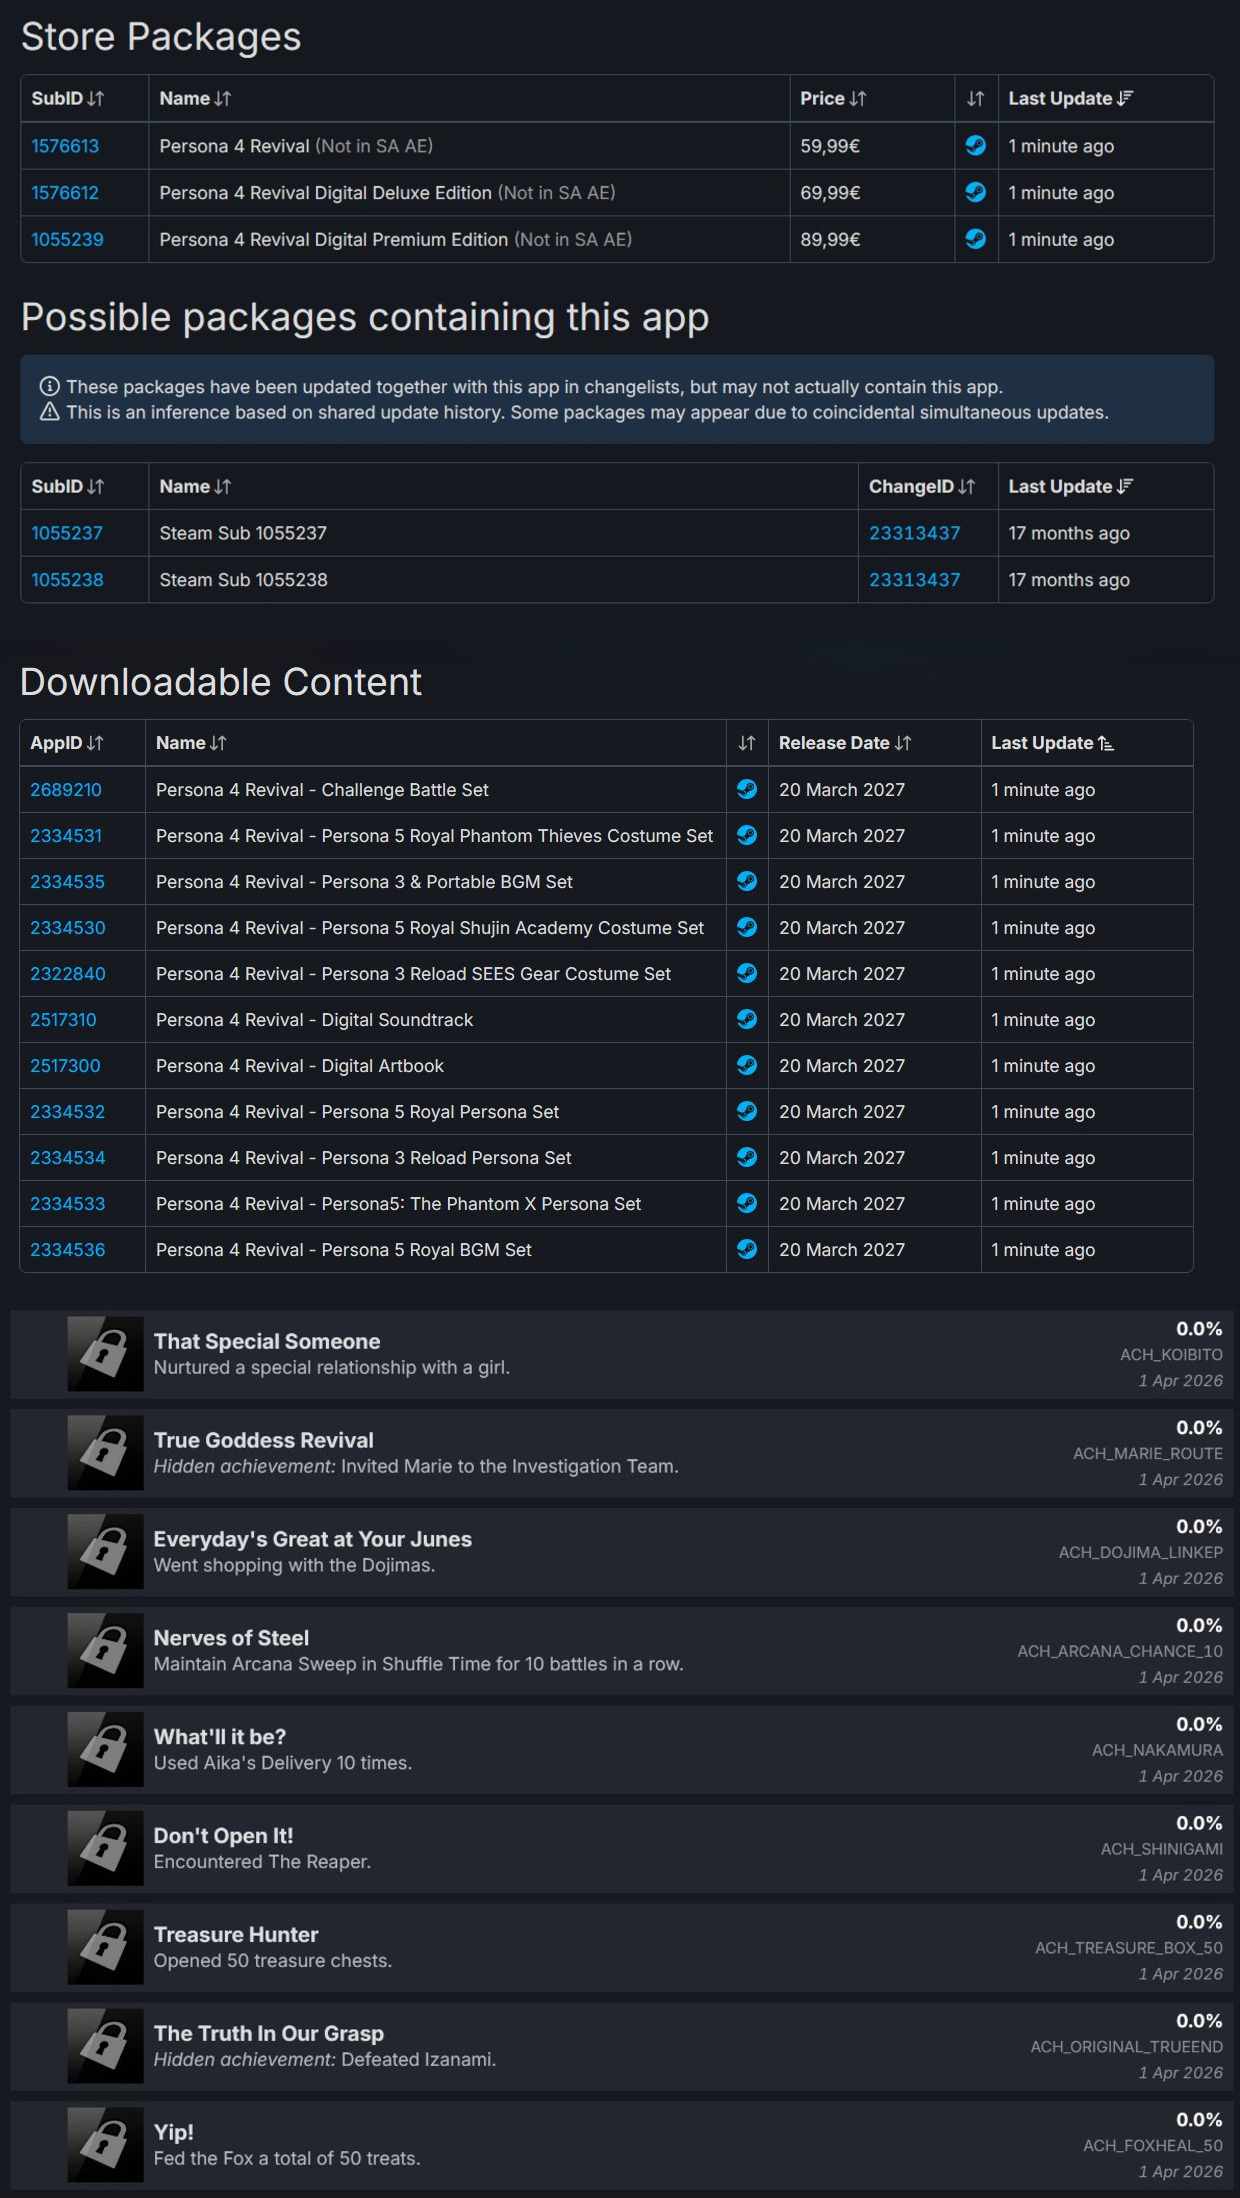Screen dimensions: 1240x2198
Task: Click Steam icon for SEES Gear Costume Set
Action: tap(747, 973)
